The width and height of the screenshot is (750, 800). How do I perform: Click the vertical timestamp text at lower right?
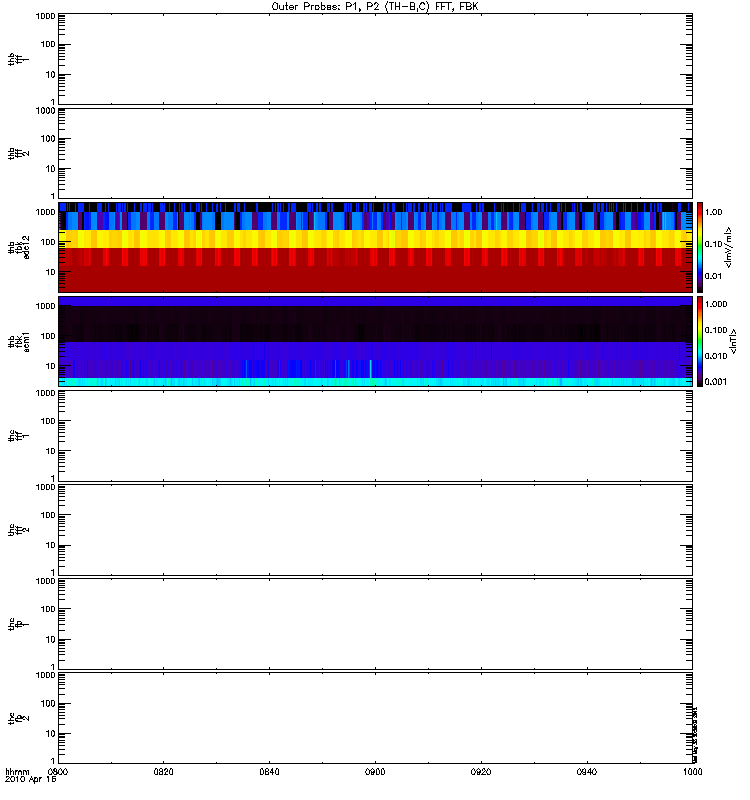coord(695,734)
